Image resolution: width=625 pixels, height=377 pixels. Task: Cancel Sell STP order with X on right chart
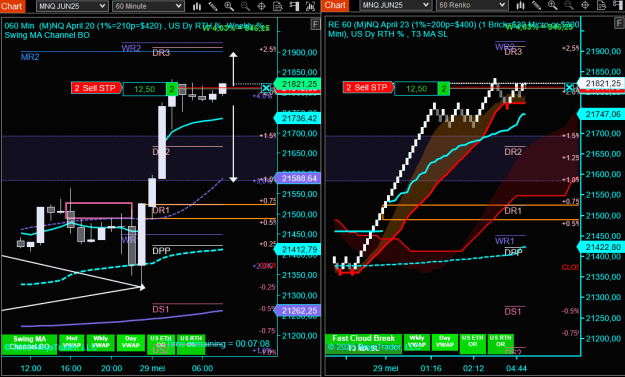(570, 87)
